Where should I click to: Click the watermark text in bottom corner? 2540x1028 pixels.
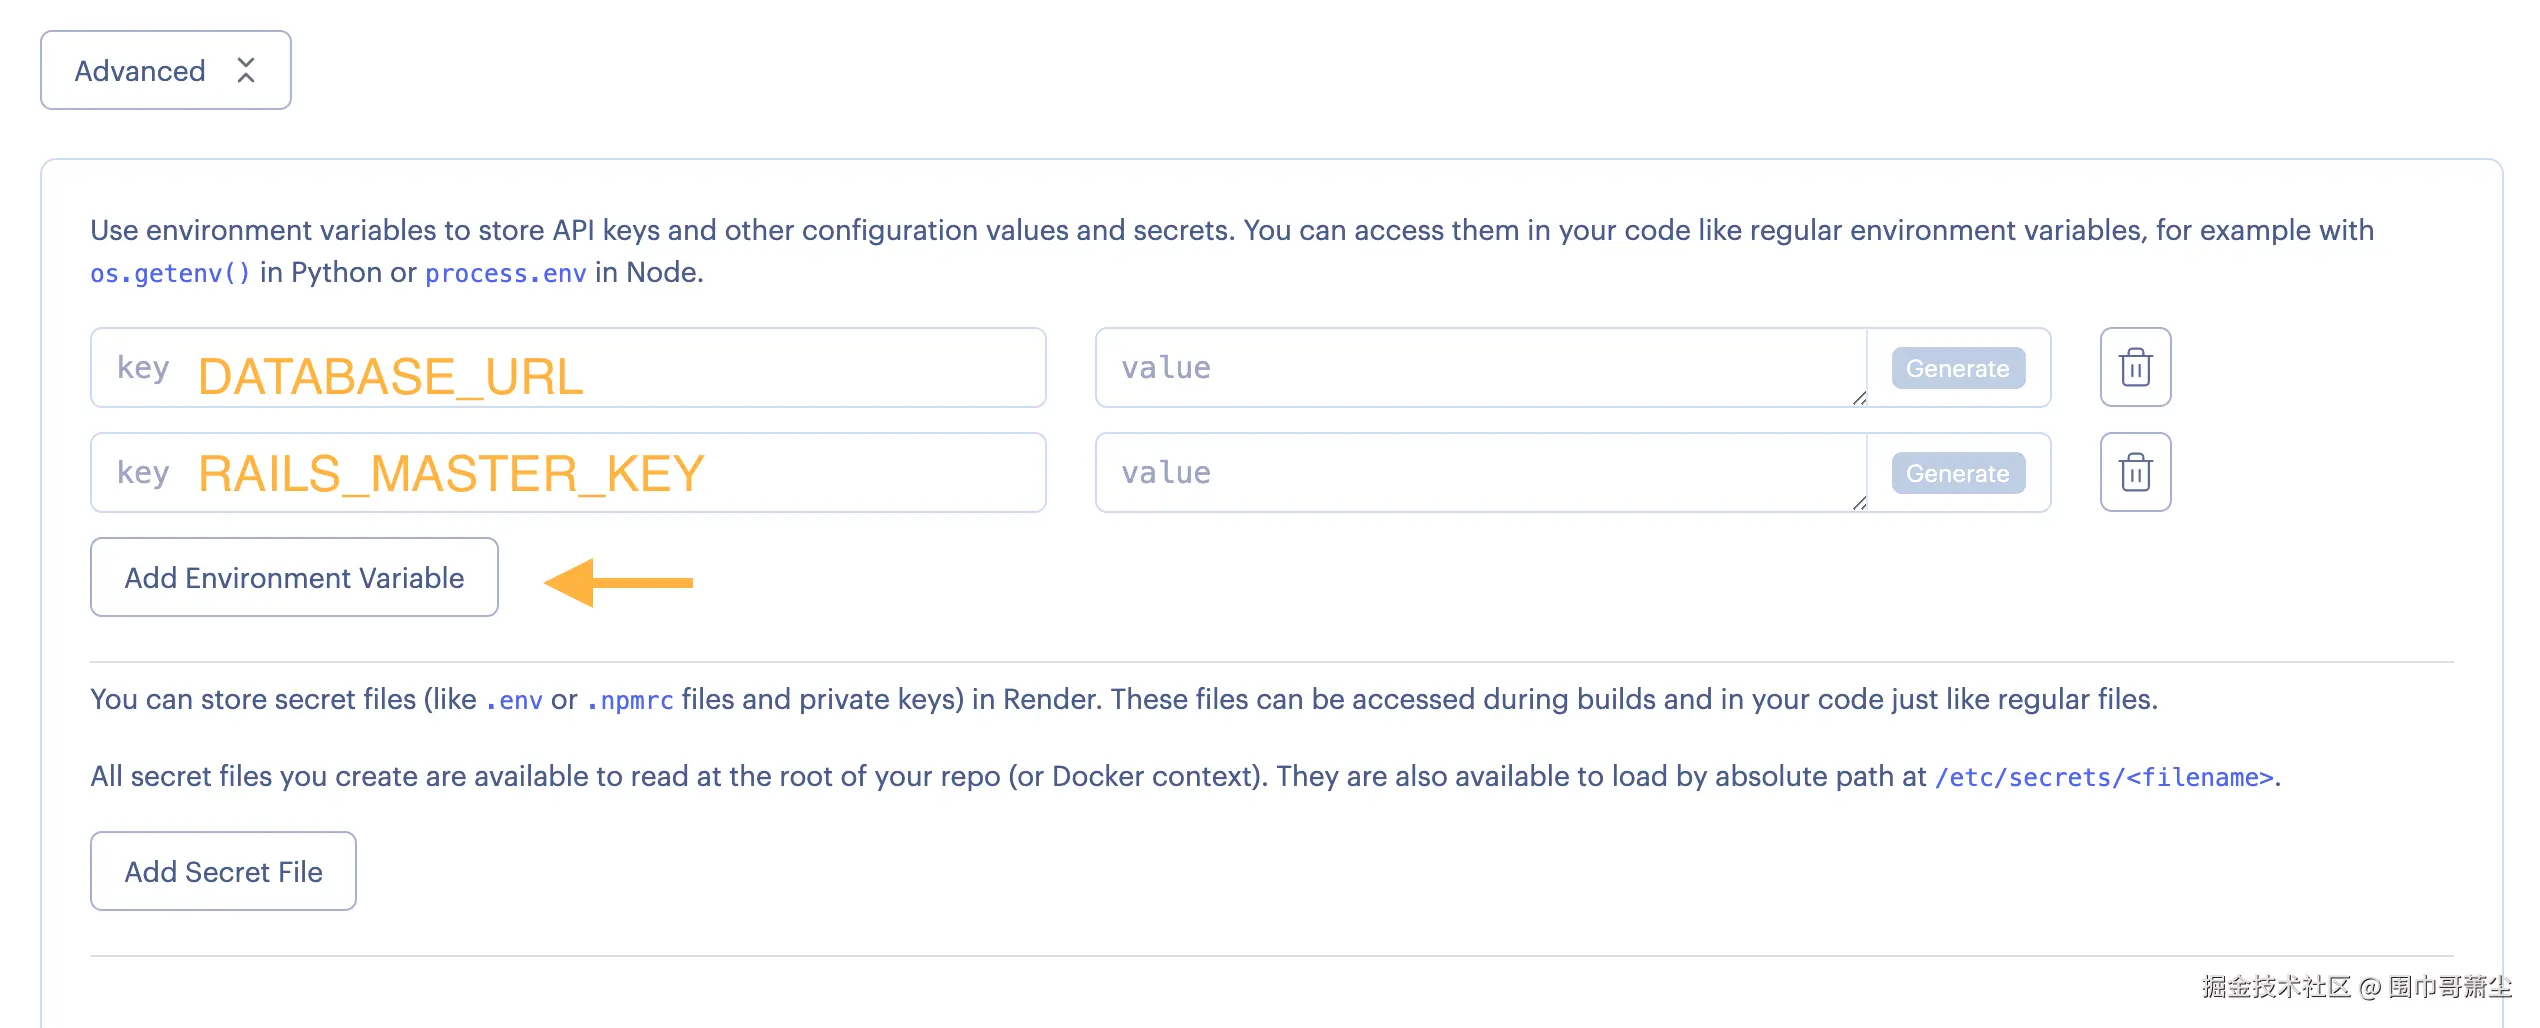point(2355,987)
